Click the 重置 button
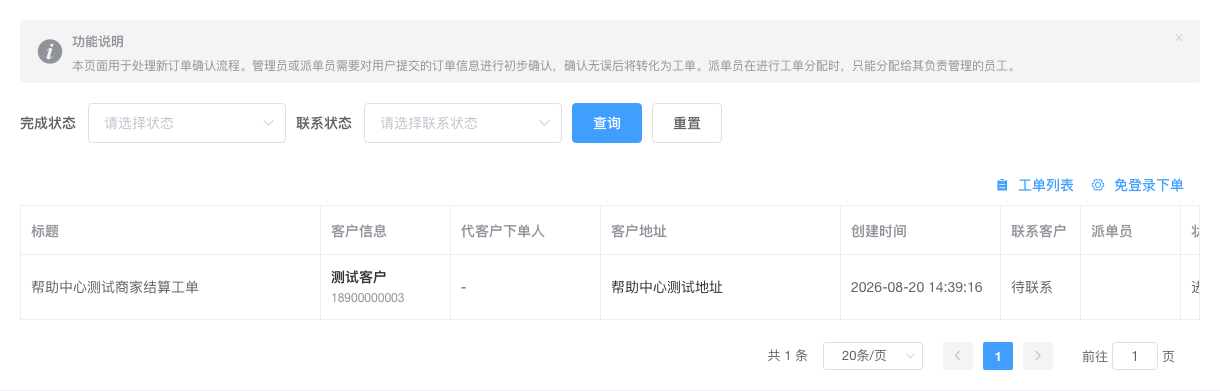 click(x=687, y=123)
